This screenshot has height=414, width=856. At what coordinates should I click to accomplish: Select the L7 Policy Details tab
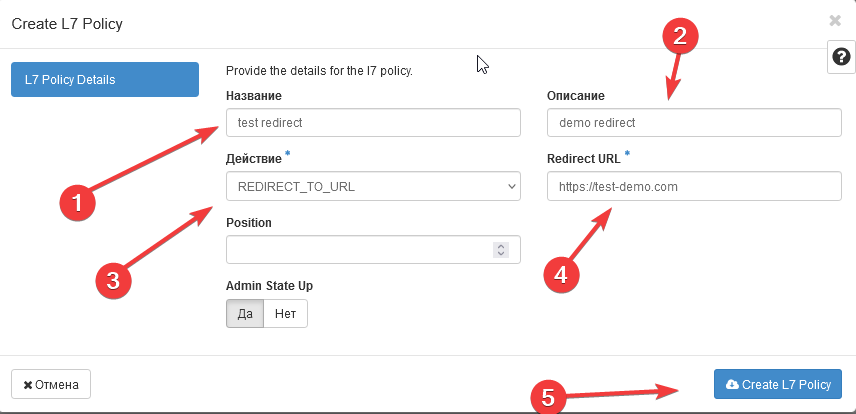(x=104, y=80)
